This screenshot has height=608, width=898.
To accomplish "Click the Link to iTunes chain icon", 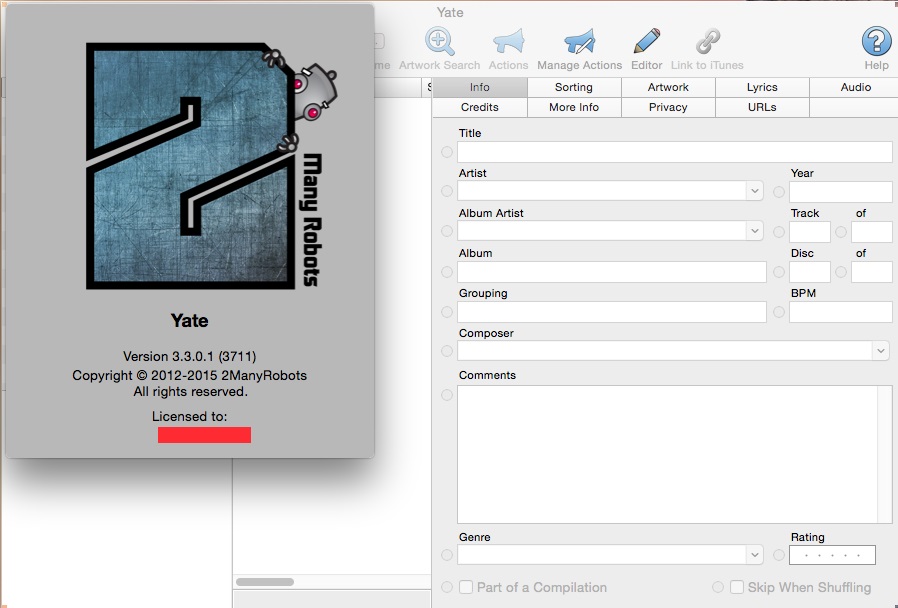I will (707, 42).
